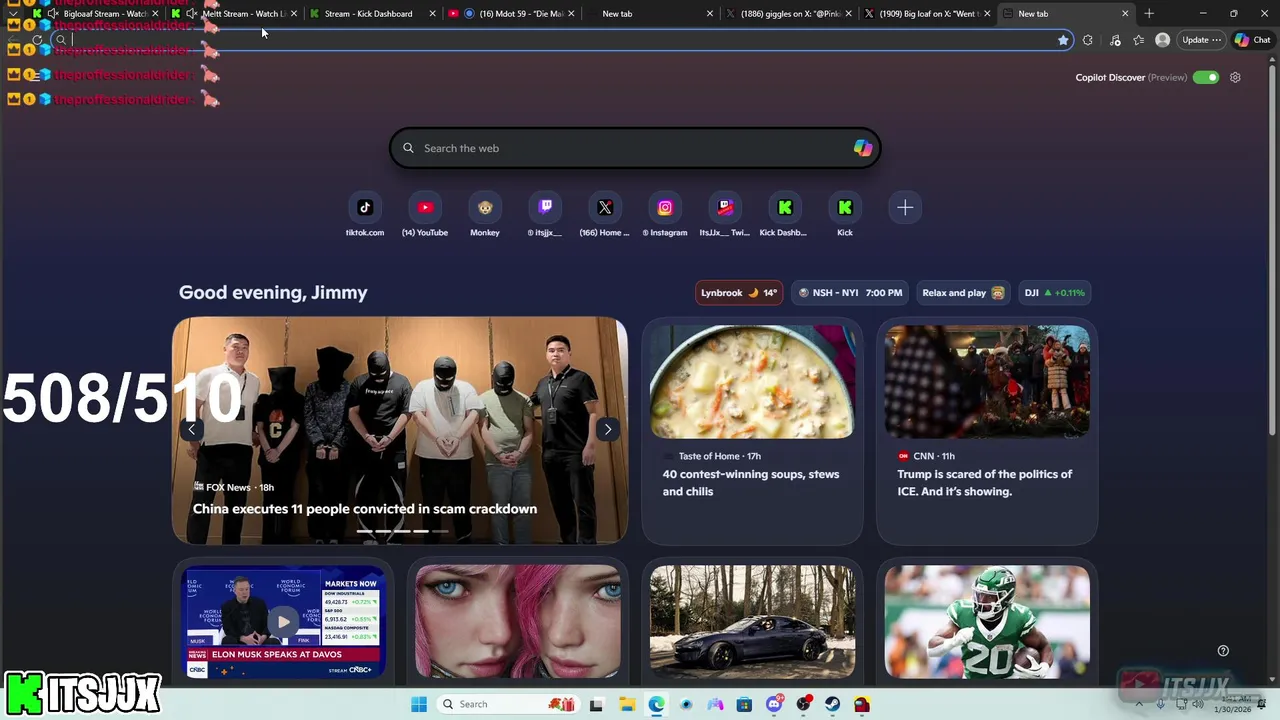The width and height of the screenshot is (1280, 720).
Task: Add a new quick link site
Action: click(905, 208)
